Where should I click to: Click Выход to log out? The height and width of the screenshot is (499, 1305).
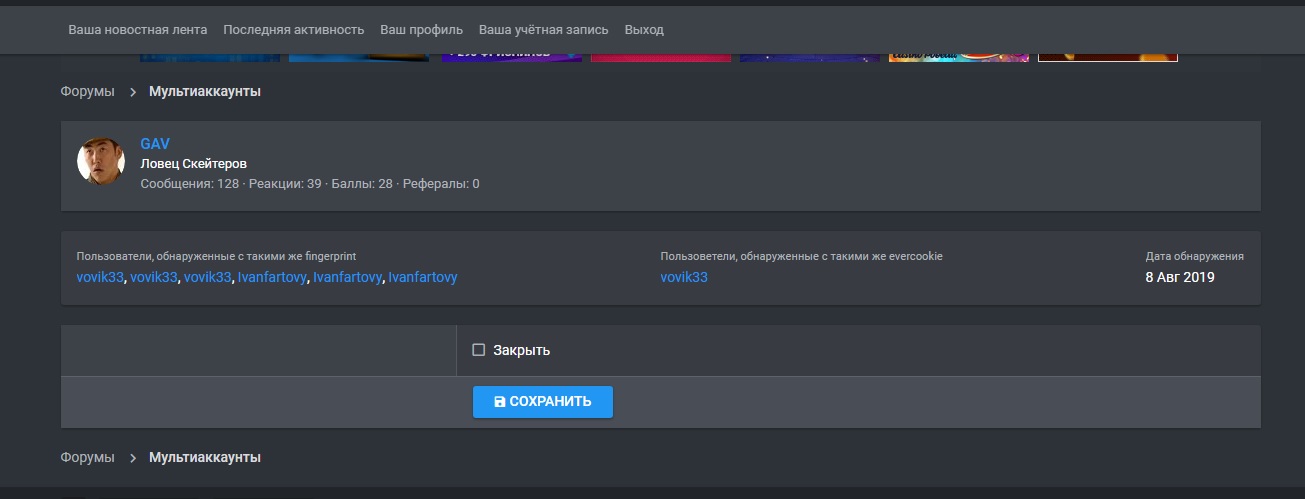click(644, 30)
